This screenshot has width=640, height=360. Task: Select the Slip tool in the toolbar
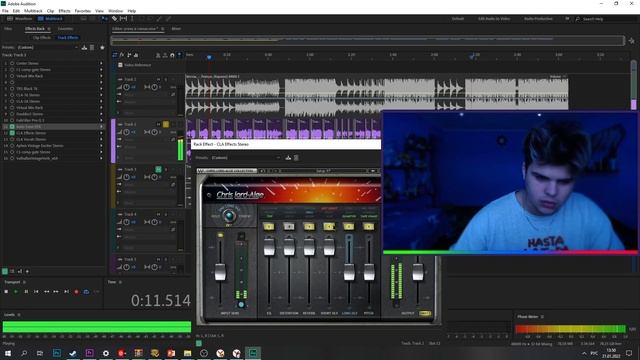point(123,18)
